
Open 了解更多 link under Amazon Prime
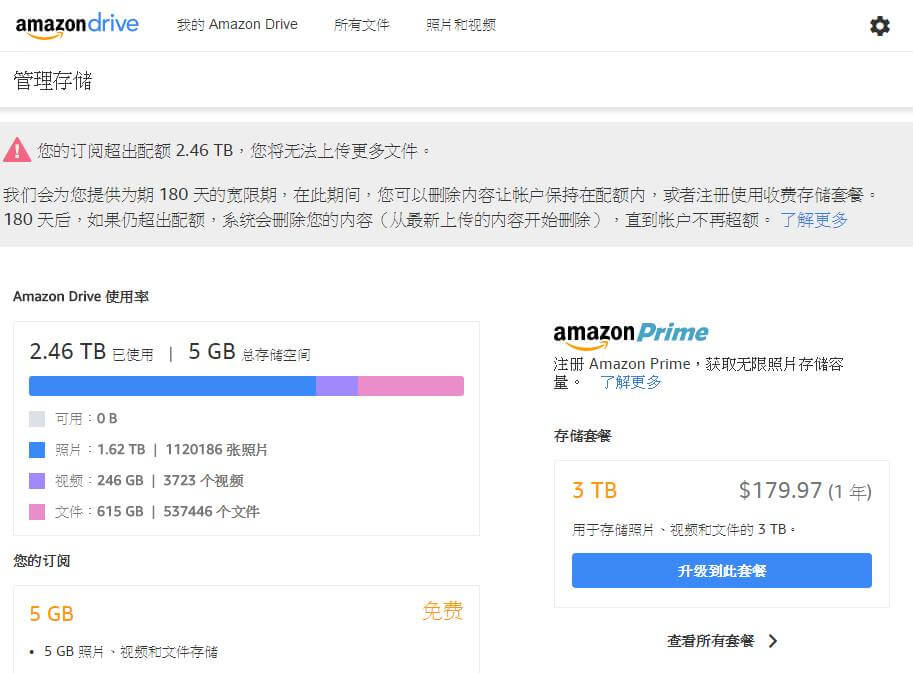(630, 382)
